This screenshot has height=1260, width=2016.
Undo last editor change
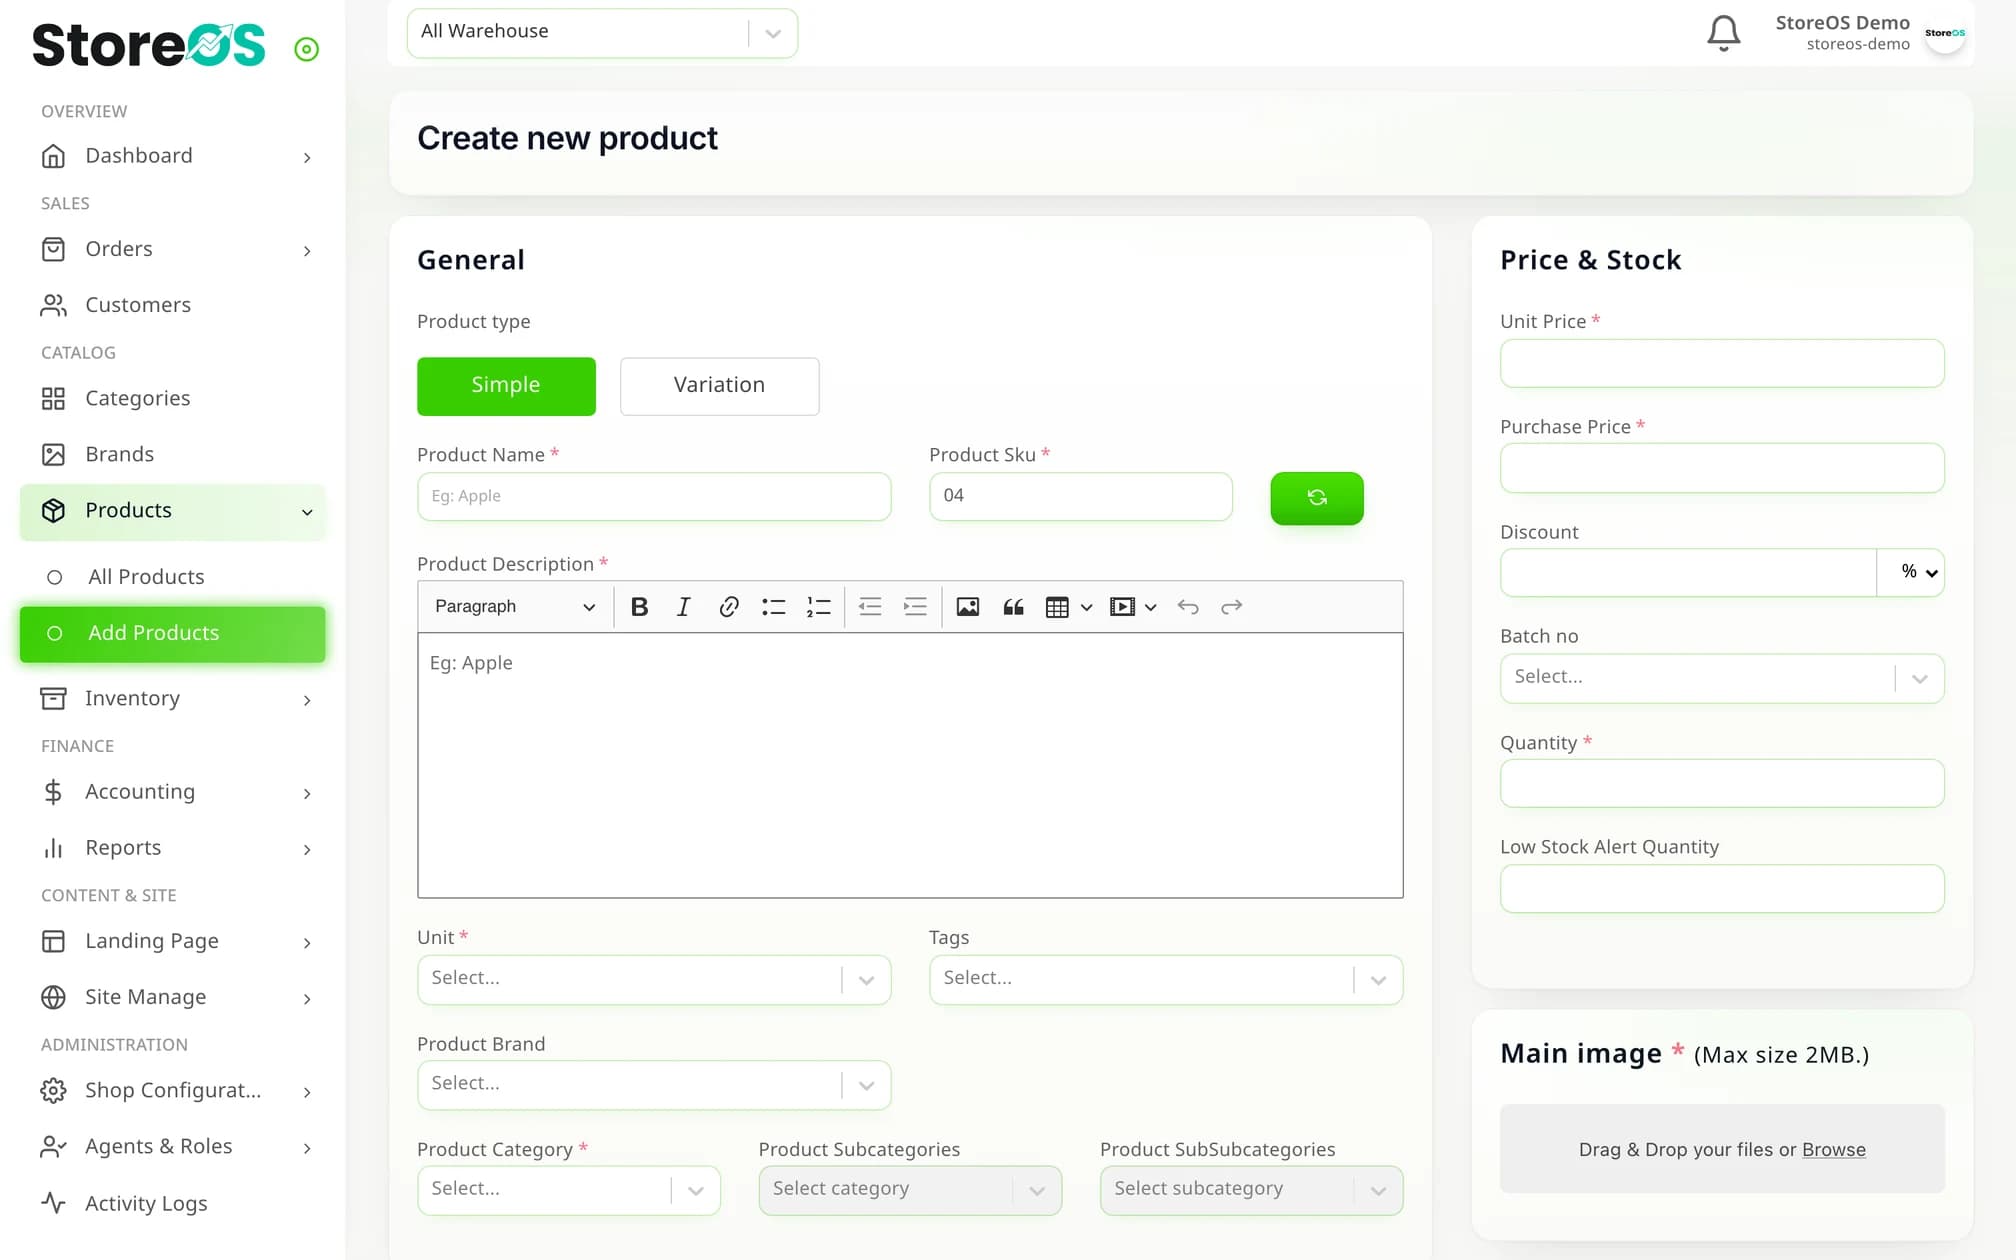tap(1187, 607)
